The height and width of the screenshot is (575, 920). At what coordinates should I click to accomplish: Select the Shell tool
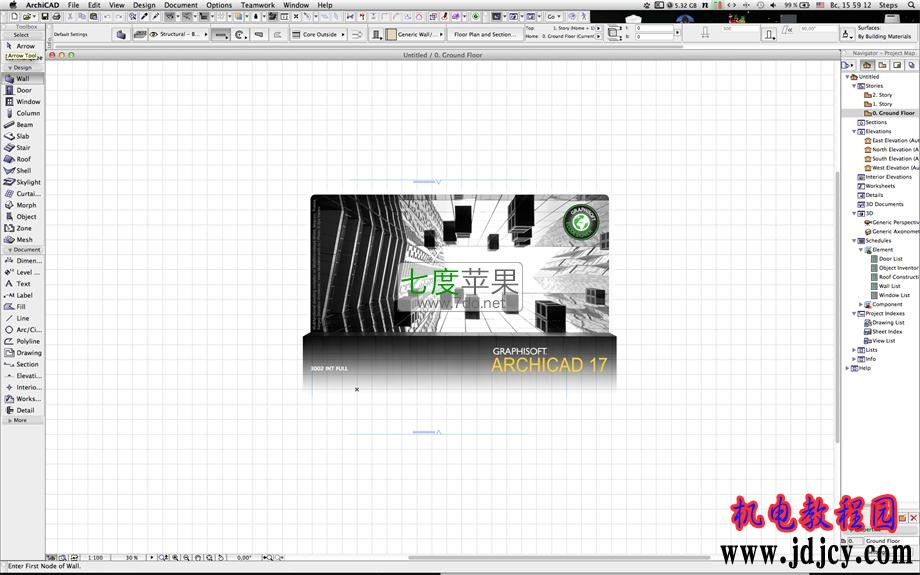tap(21, 170)
